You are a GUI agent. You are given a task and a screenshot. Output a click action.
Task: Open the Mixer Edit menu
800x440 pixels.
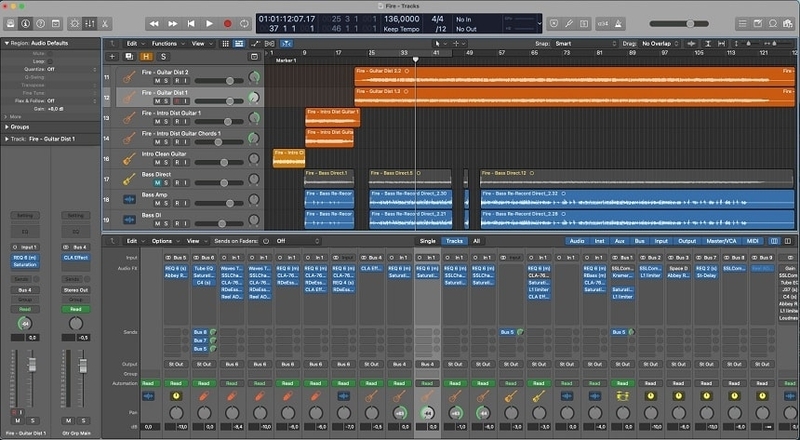(135, 241)
